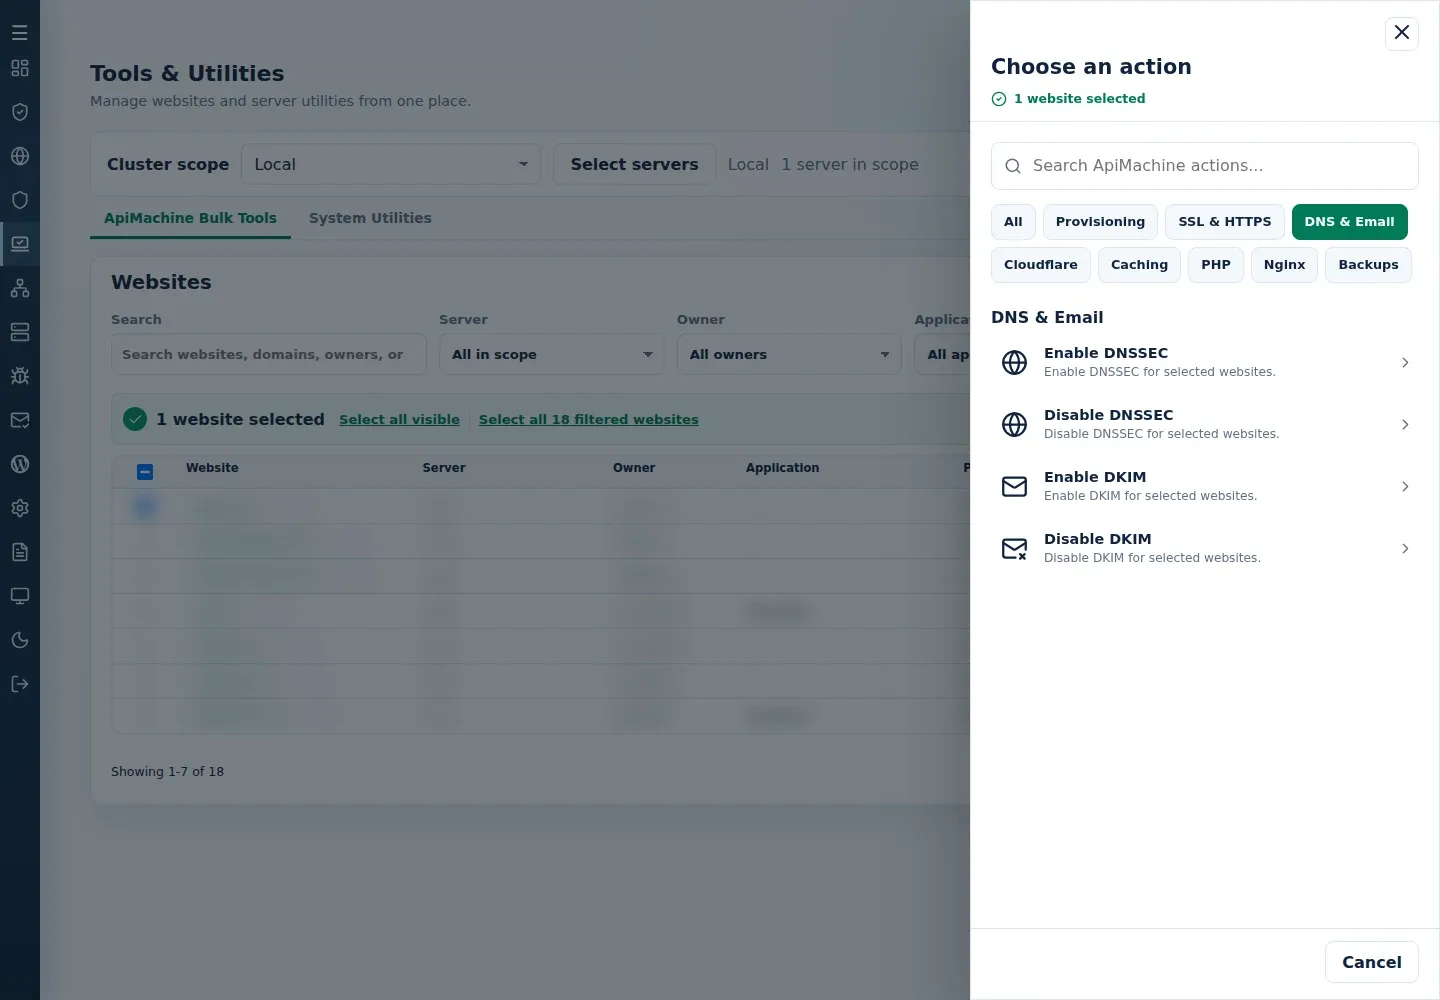
Task: Expand the Disable DKIM action chevron
Action: [1405, 548]
